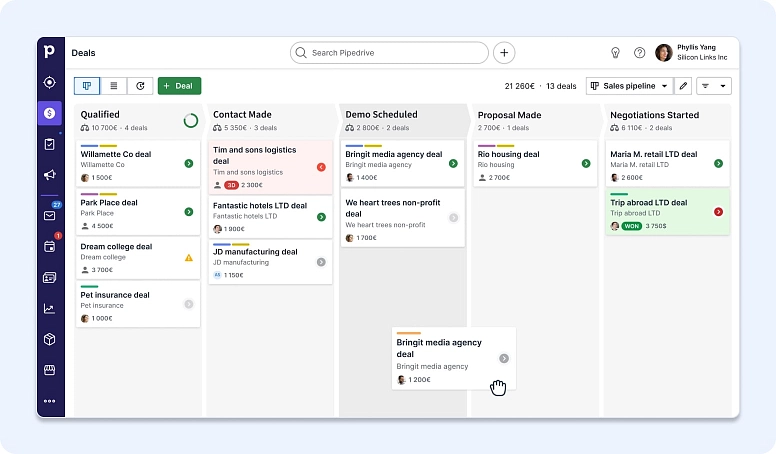Click the green add Deal button
This screenshot has height=454, width=776.
[179, 86]
